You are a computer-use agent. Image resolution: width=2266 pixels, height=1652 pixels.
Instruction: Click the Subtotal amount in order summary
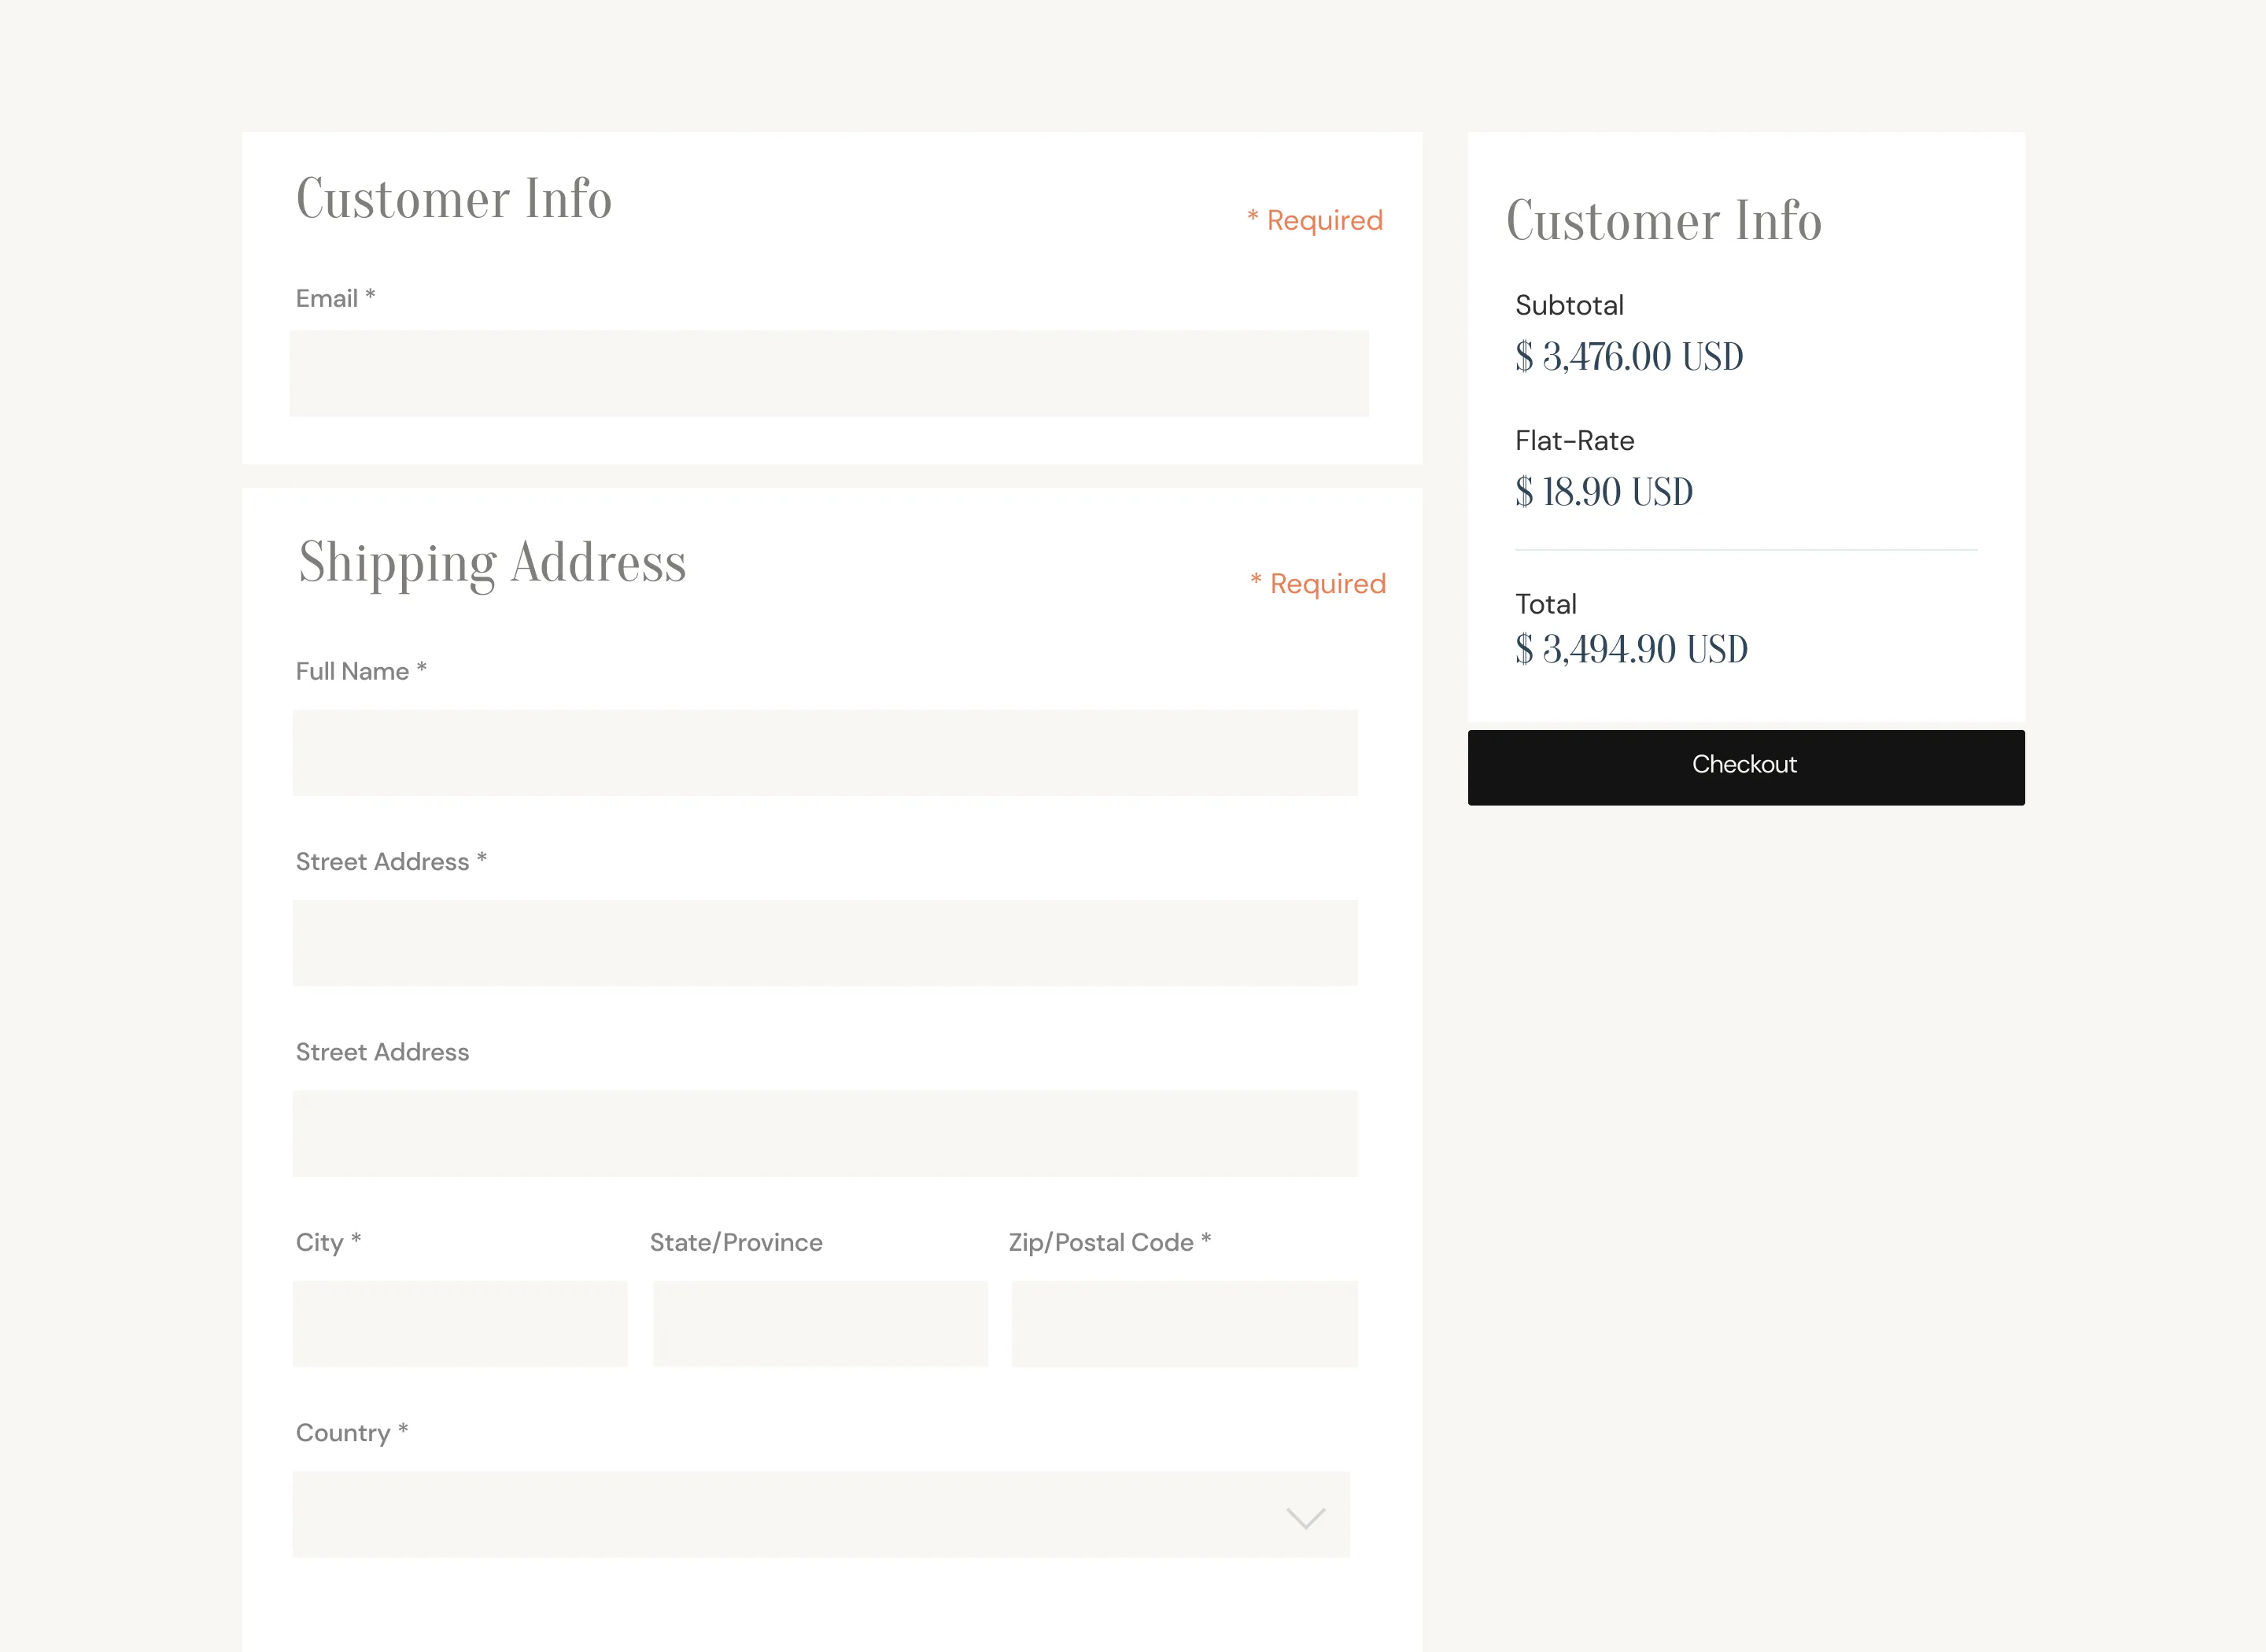click(x=1627, y=356)
